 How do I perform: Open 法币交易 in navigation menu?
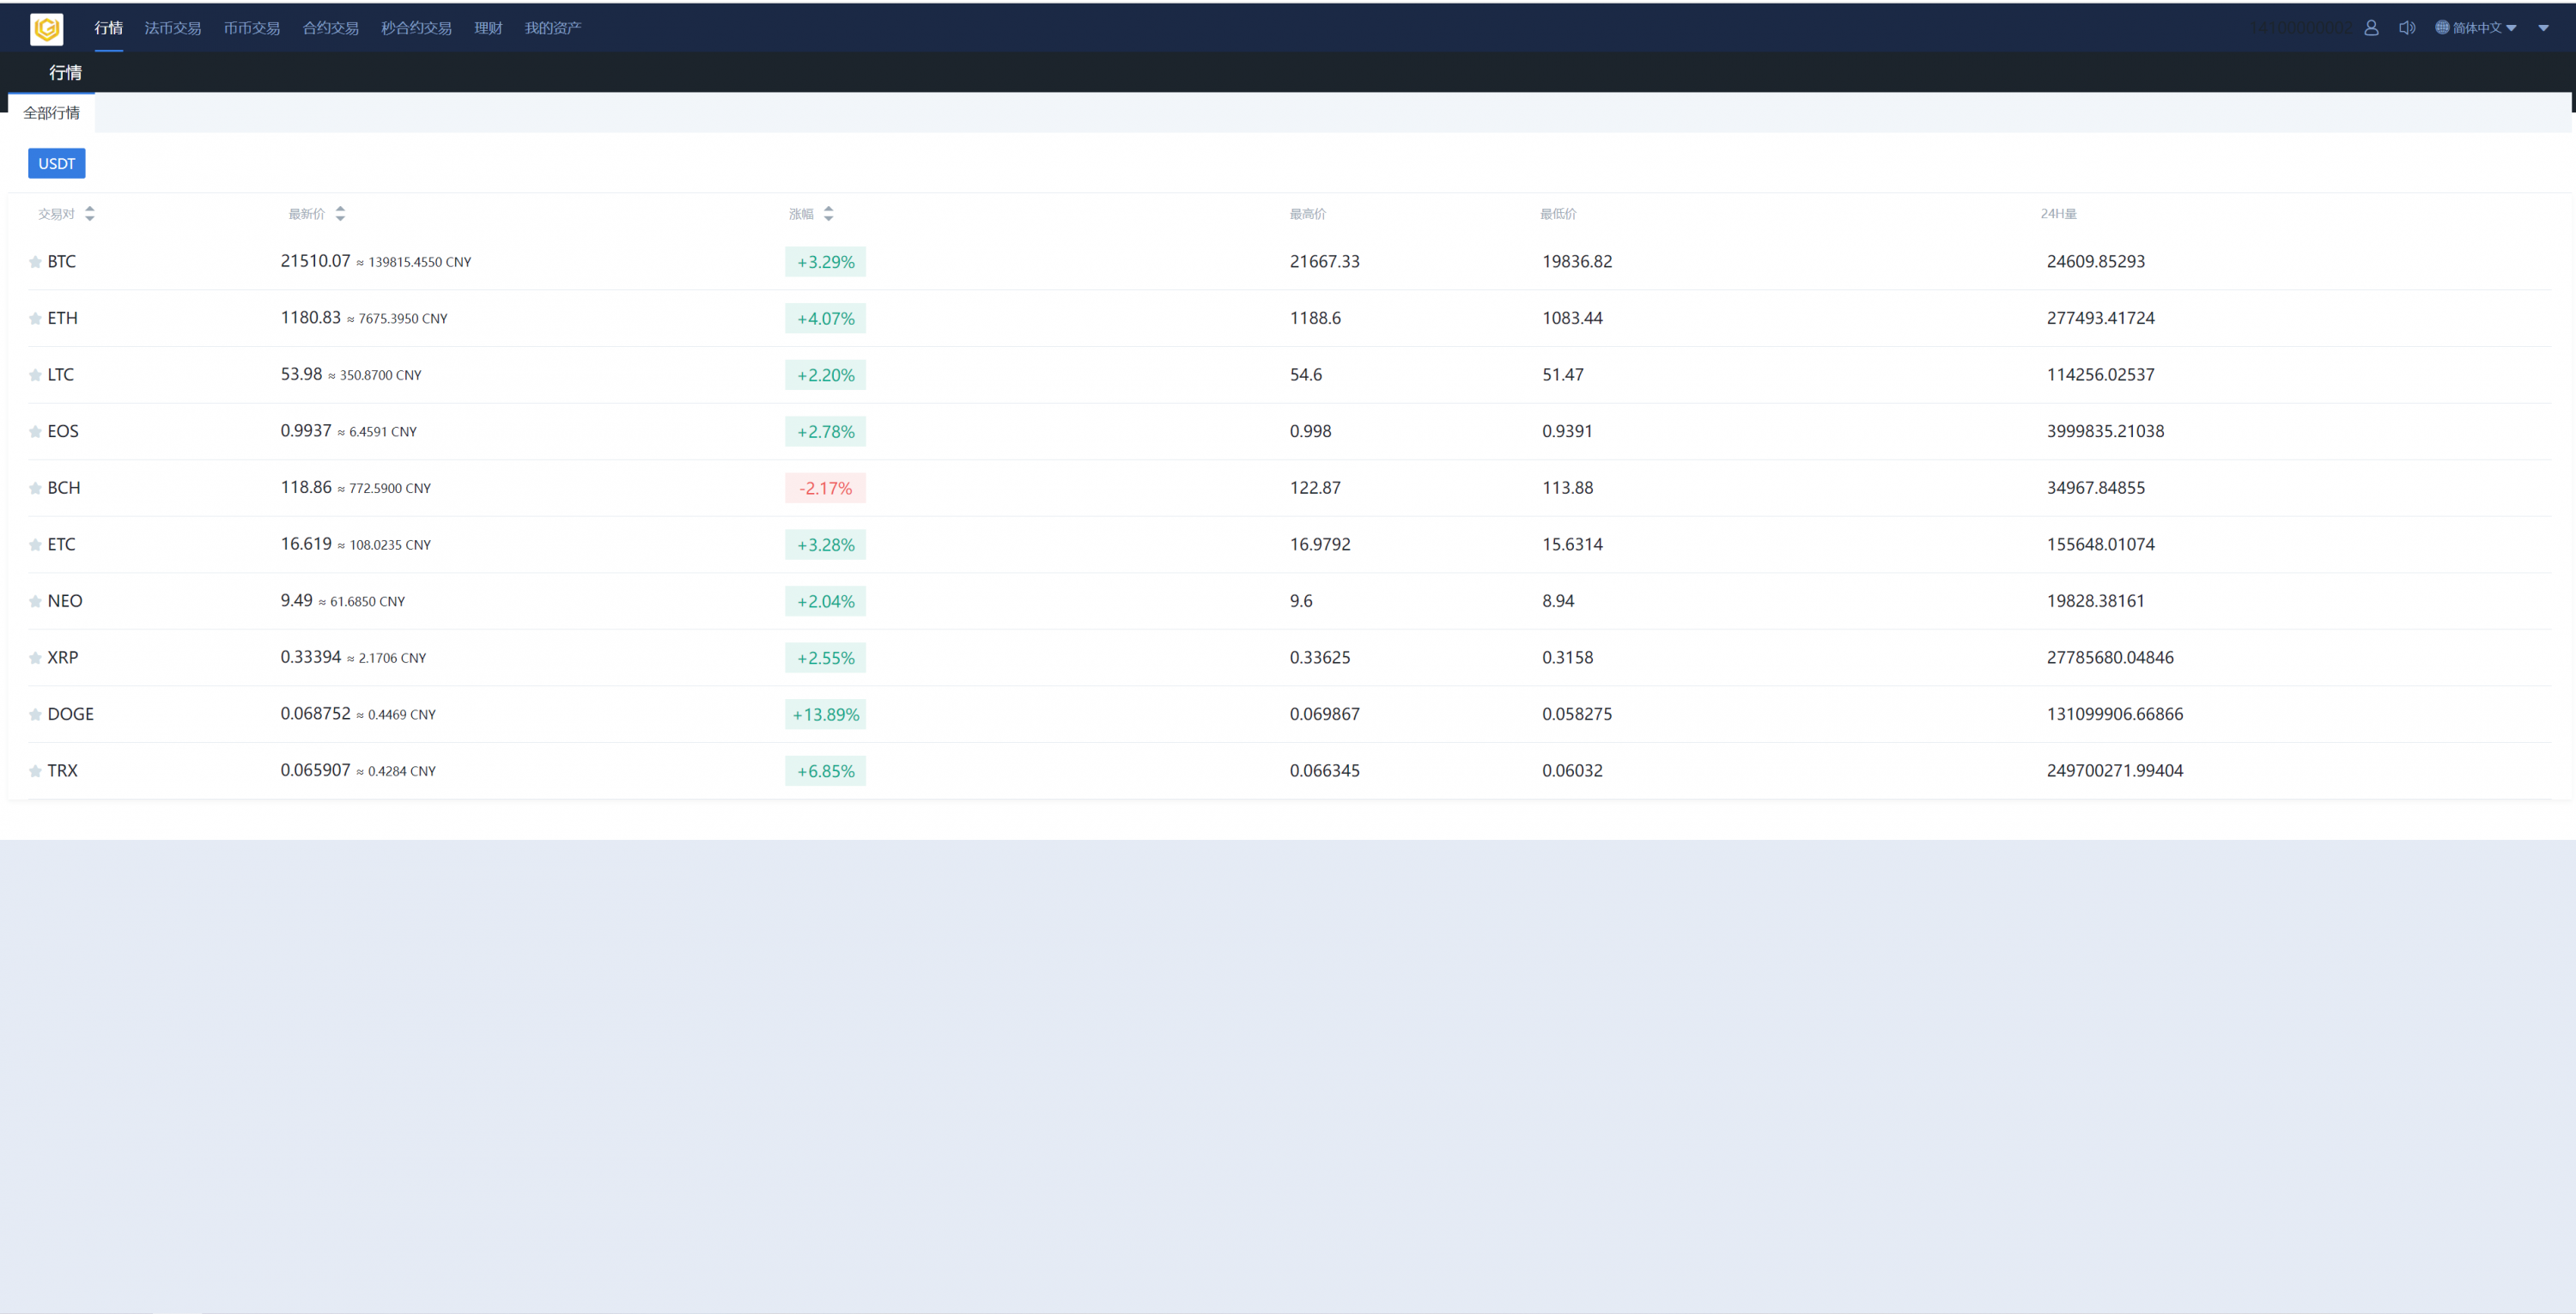[172, 28]
